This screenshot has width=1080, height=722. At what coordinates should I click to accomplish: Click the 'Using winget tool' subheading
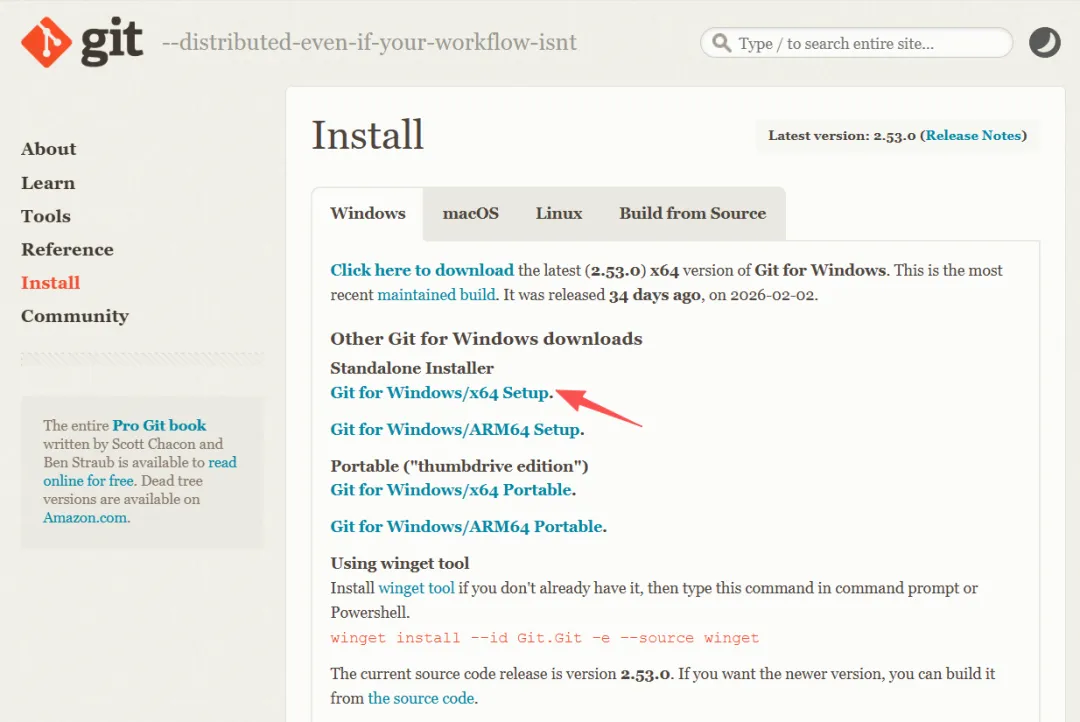coord(399,563)
